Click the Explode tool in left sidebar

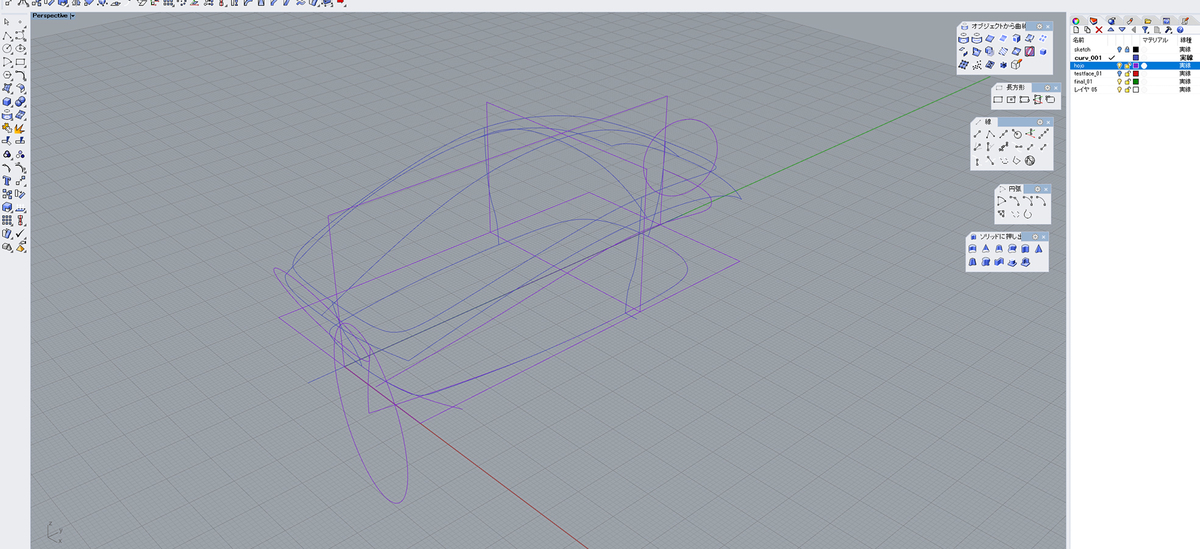20,129
